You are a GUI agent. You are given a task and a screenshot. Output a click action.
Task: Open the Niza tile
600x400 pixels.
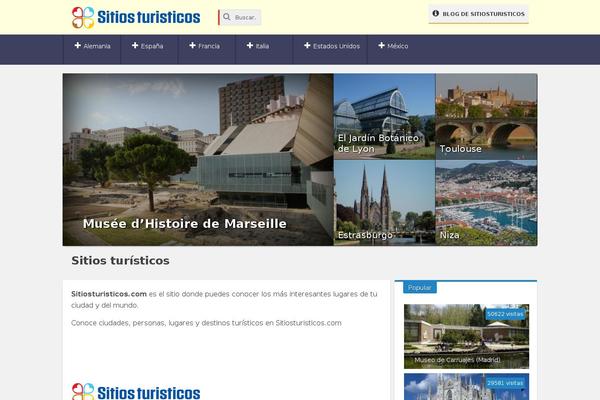pyautogui.click(x=486, y=203)
